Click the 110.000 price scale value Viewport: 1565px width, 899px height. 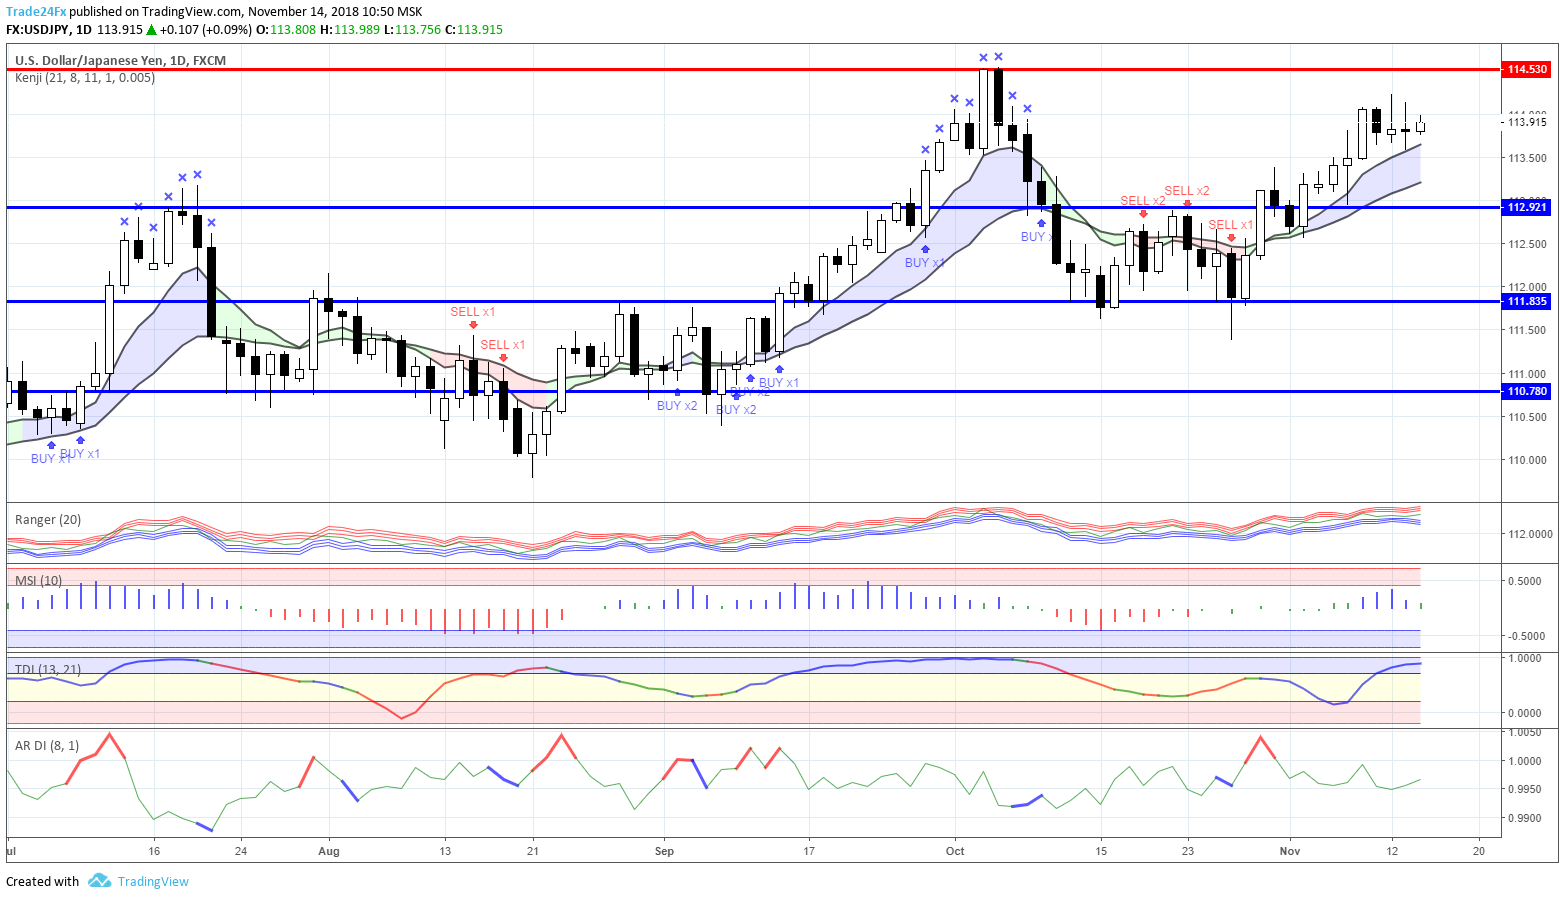1527,460
